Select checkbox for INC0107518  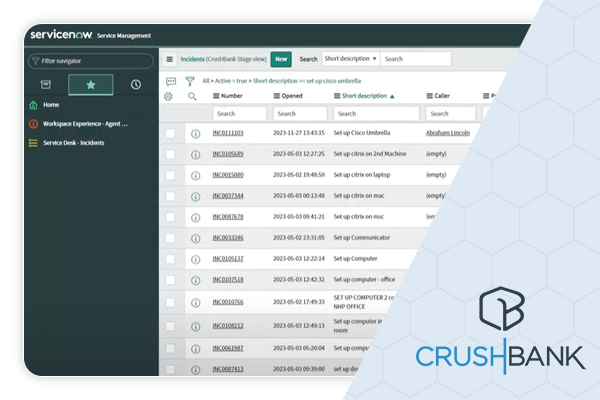coord(170,280)
